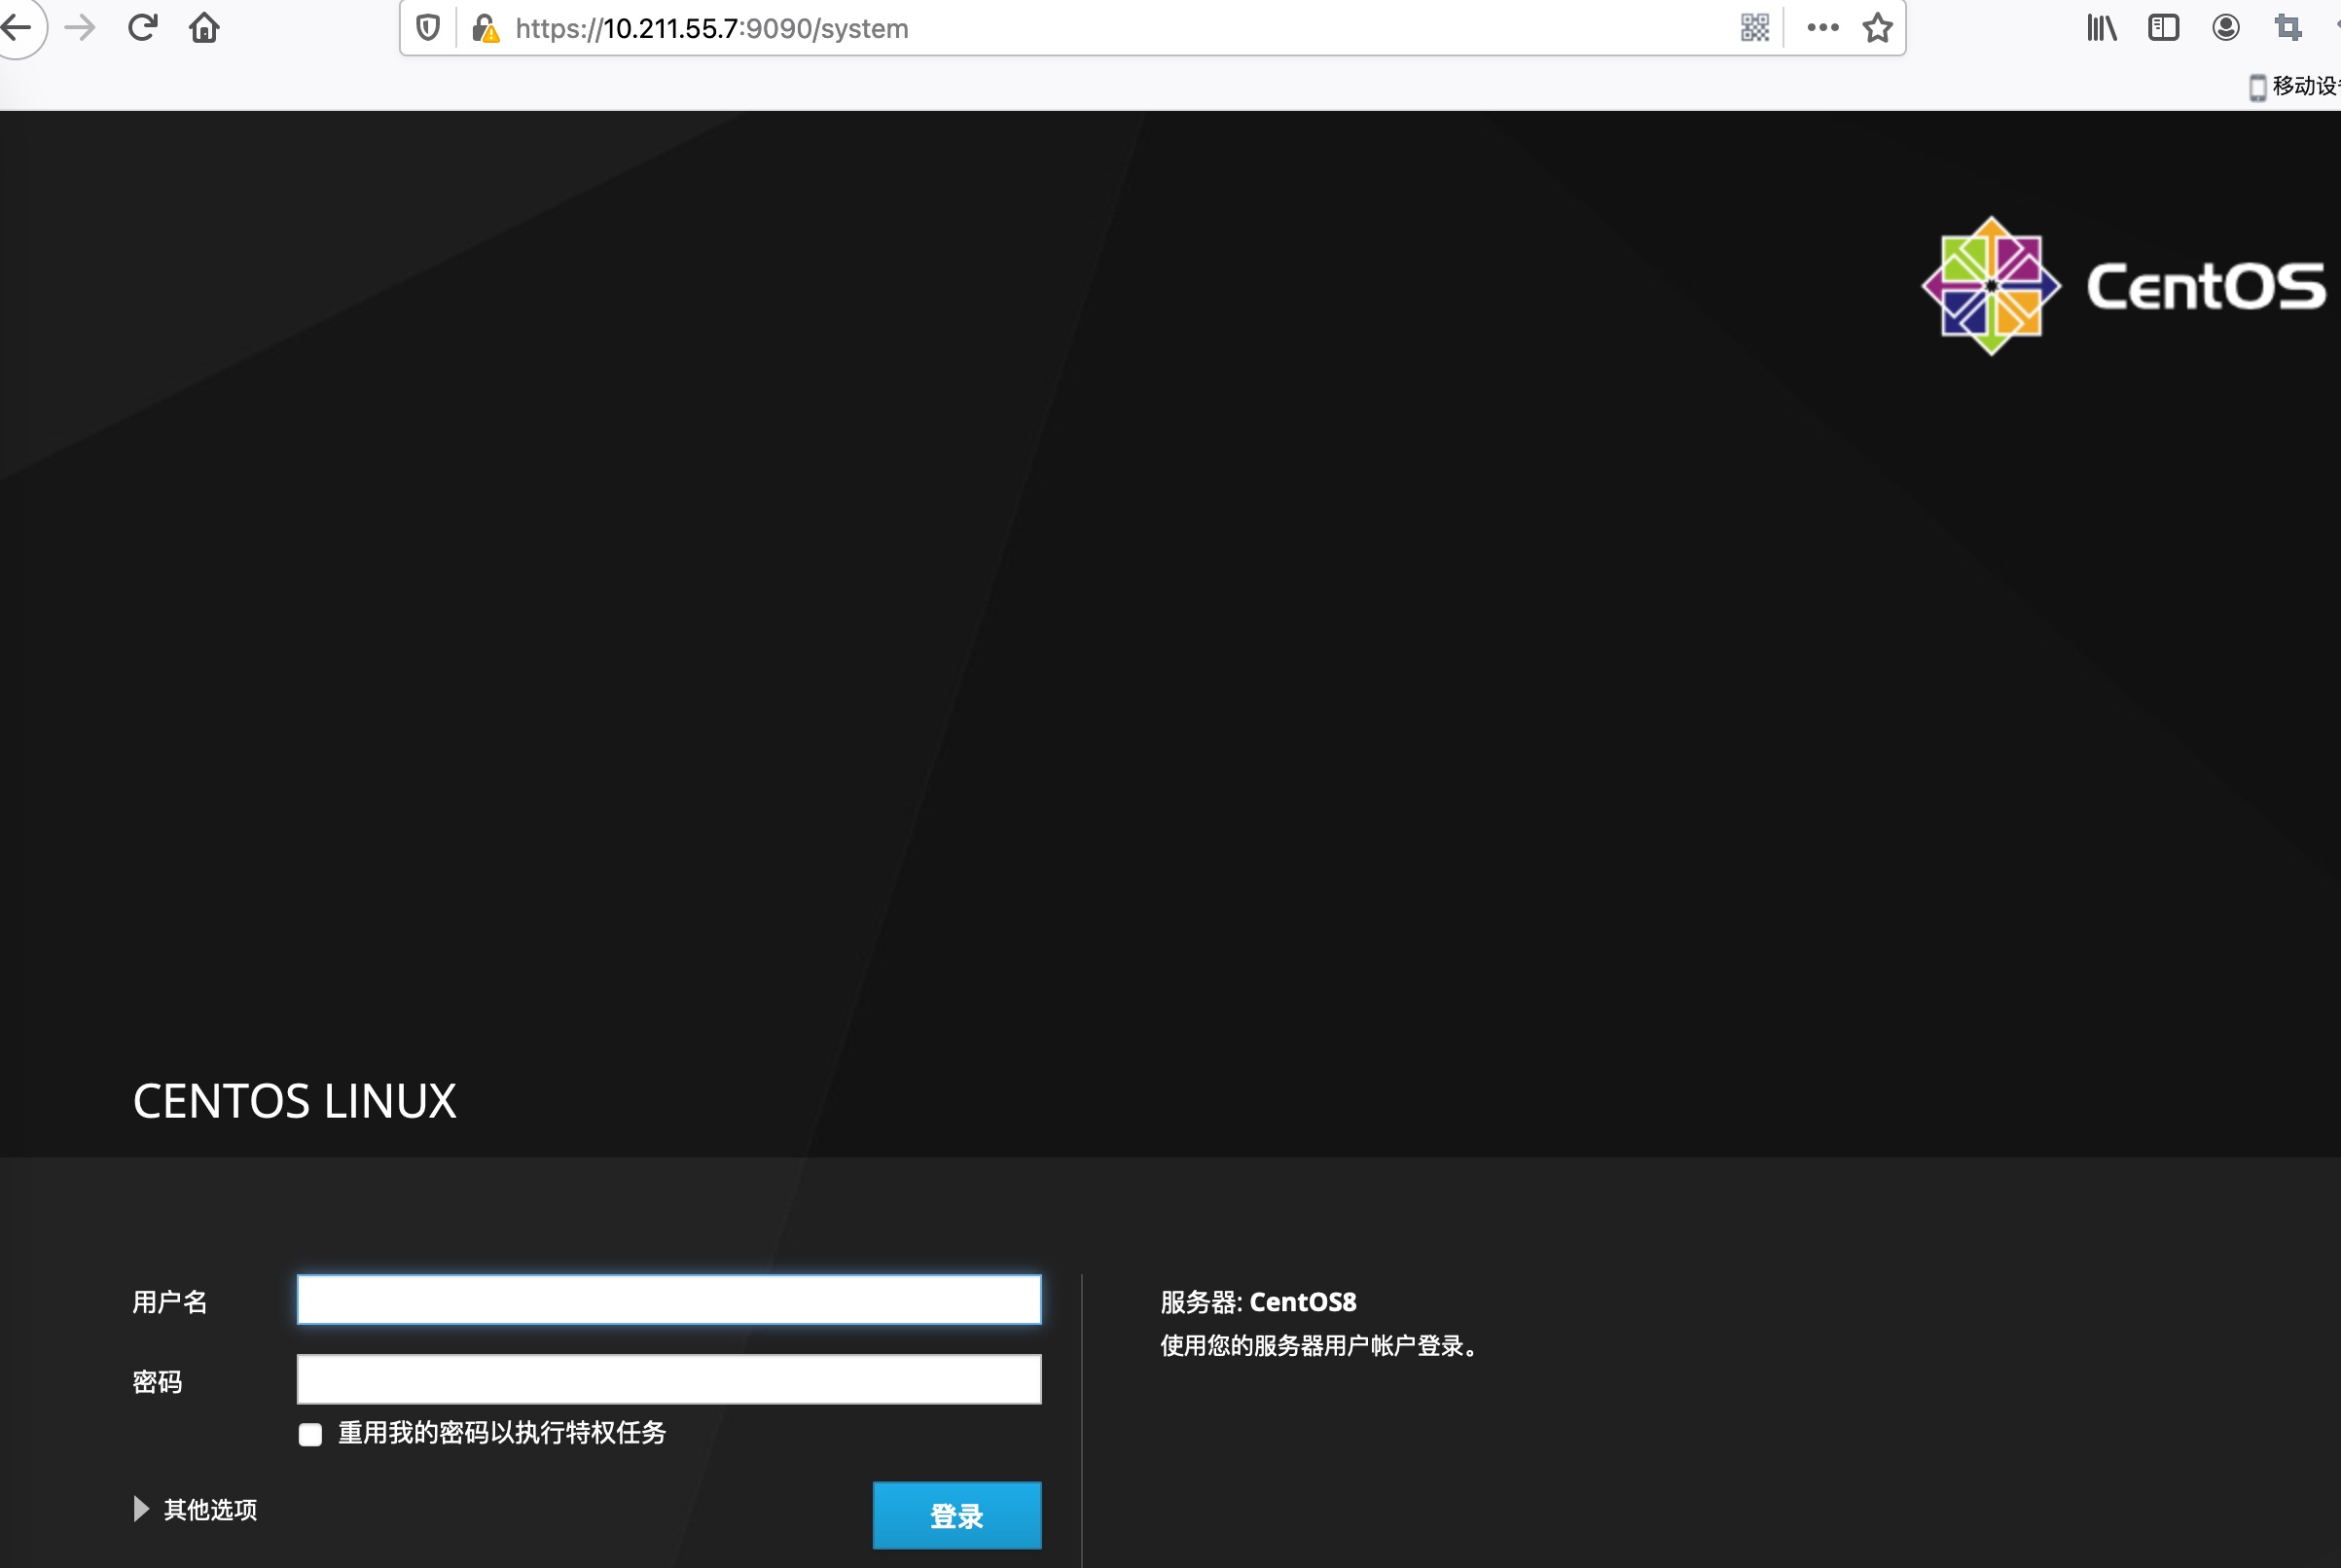This screenshot has height=1568, width=2341.
Task: Reload the current page
Action: click(143, 27)
